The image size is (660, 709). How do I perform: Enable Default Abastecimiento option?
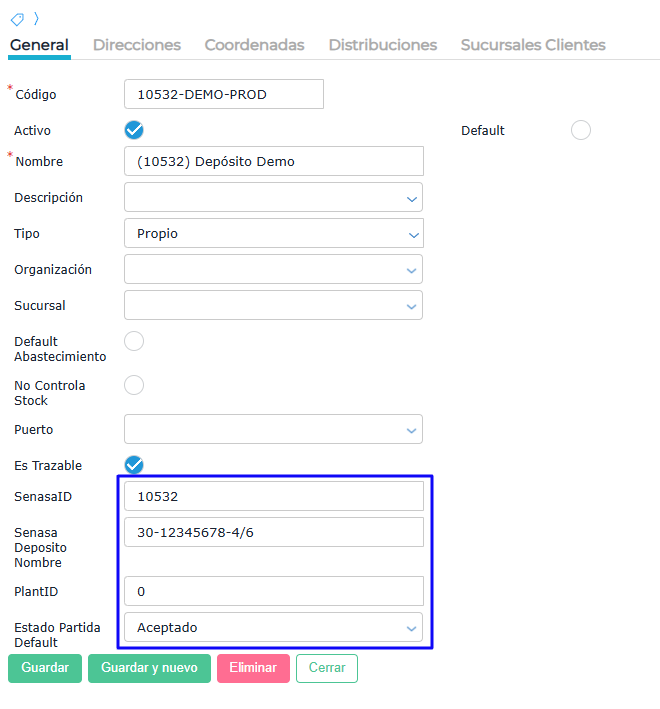(134, 342)
